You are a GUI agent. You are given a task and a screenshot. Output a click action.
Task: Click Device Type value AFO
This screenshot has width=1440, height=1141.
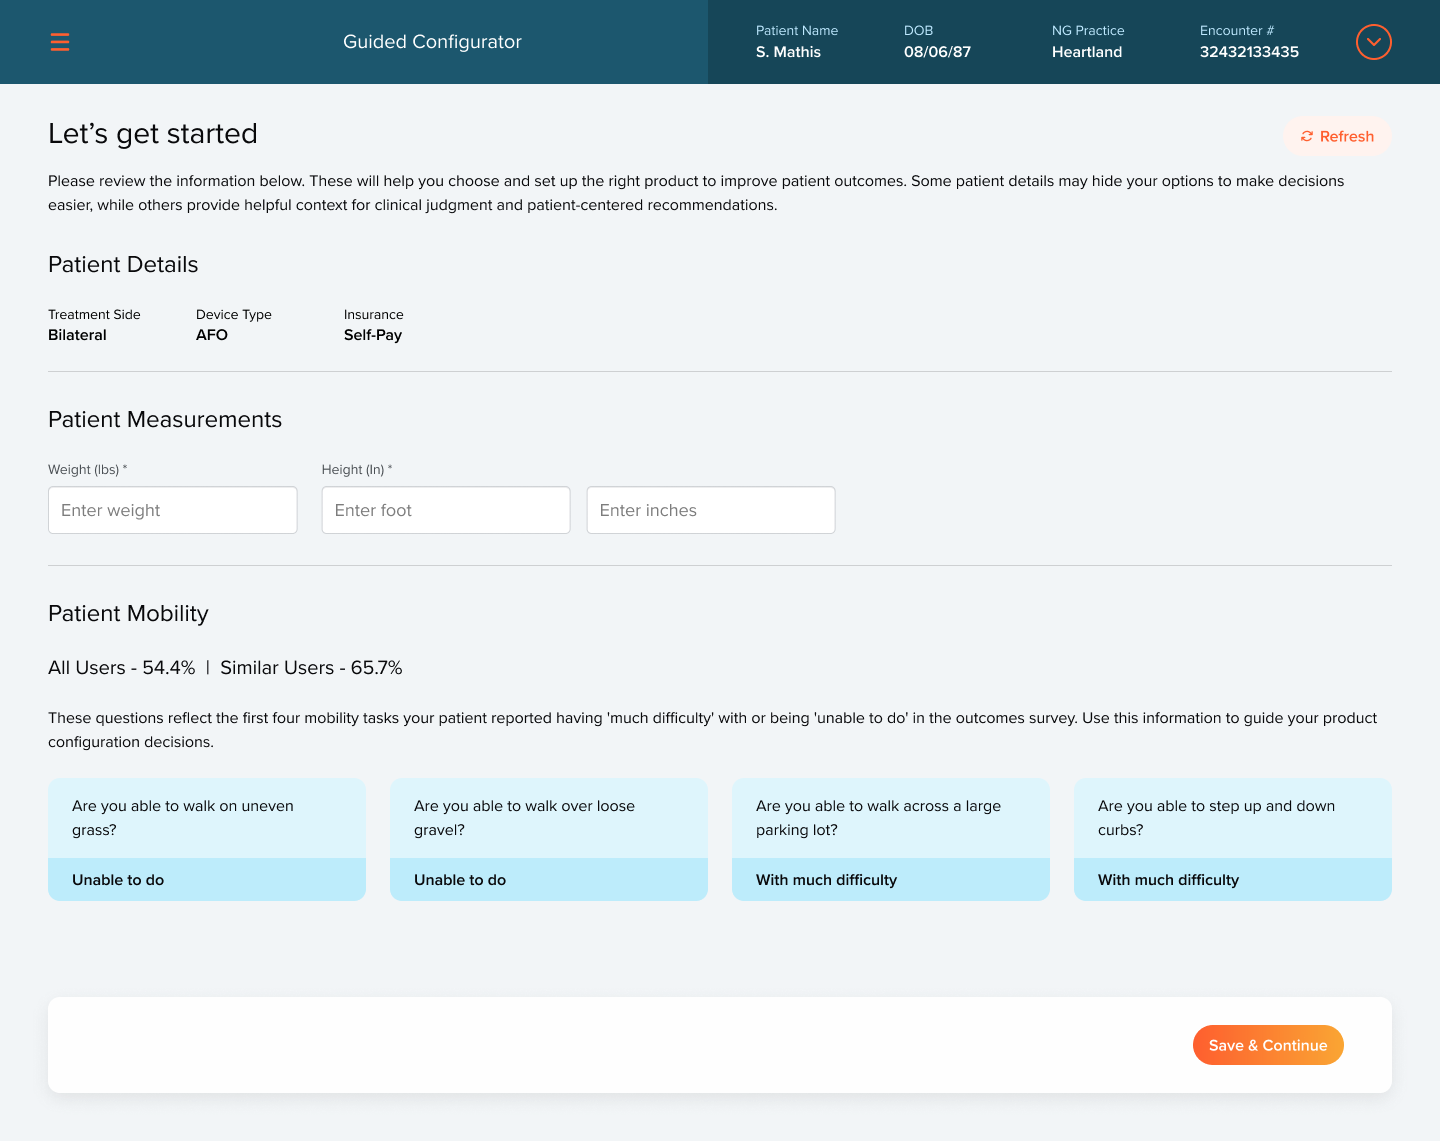[x=212, y=335]
